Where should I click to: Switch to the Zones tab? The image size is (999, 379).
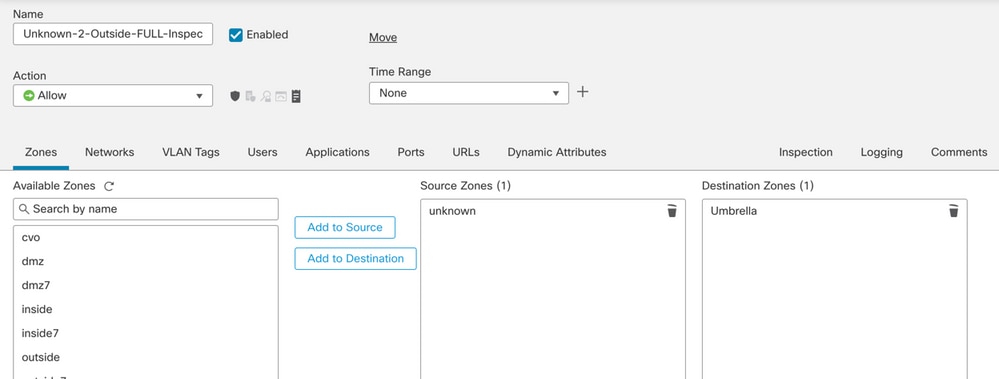[41, 152]
